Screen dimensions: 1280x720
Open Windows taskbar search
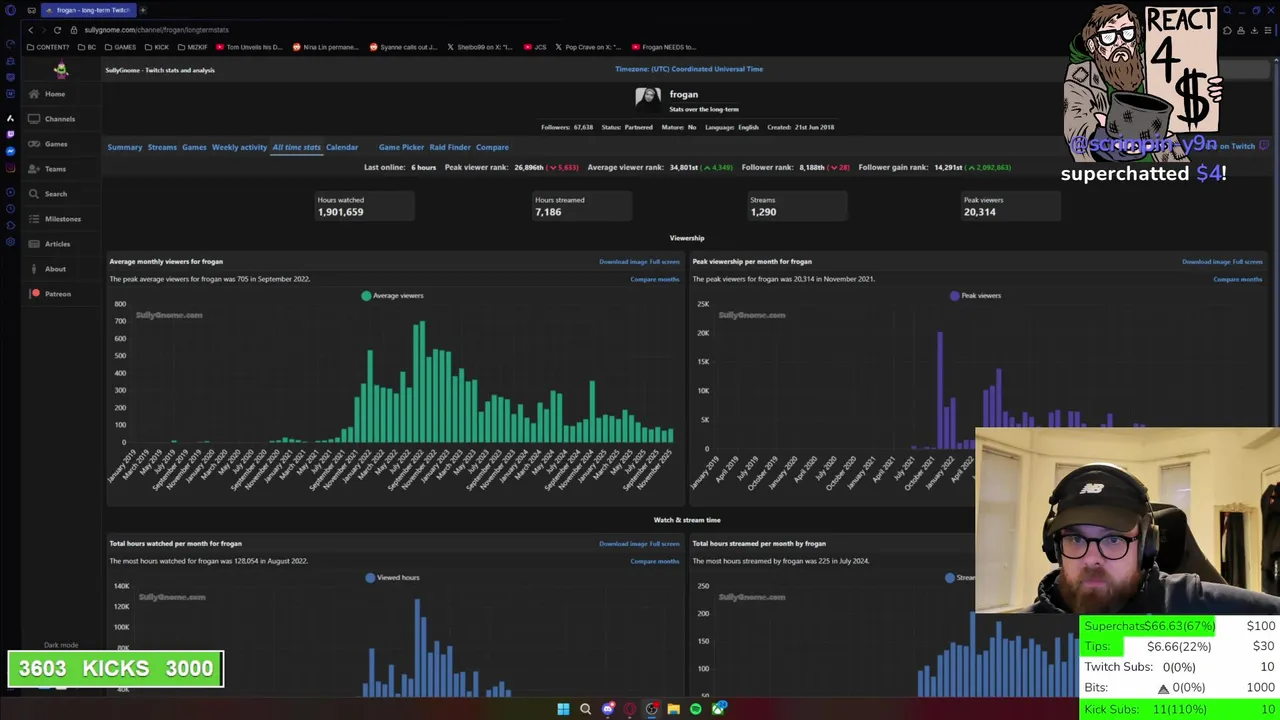tap(585, 709)
